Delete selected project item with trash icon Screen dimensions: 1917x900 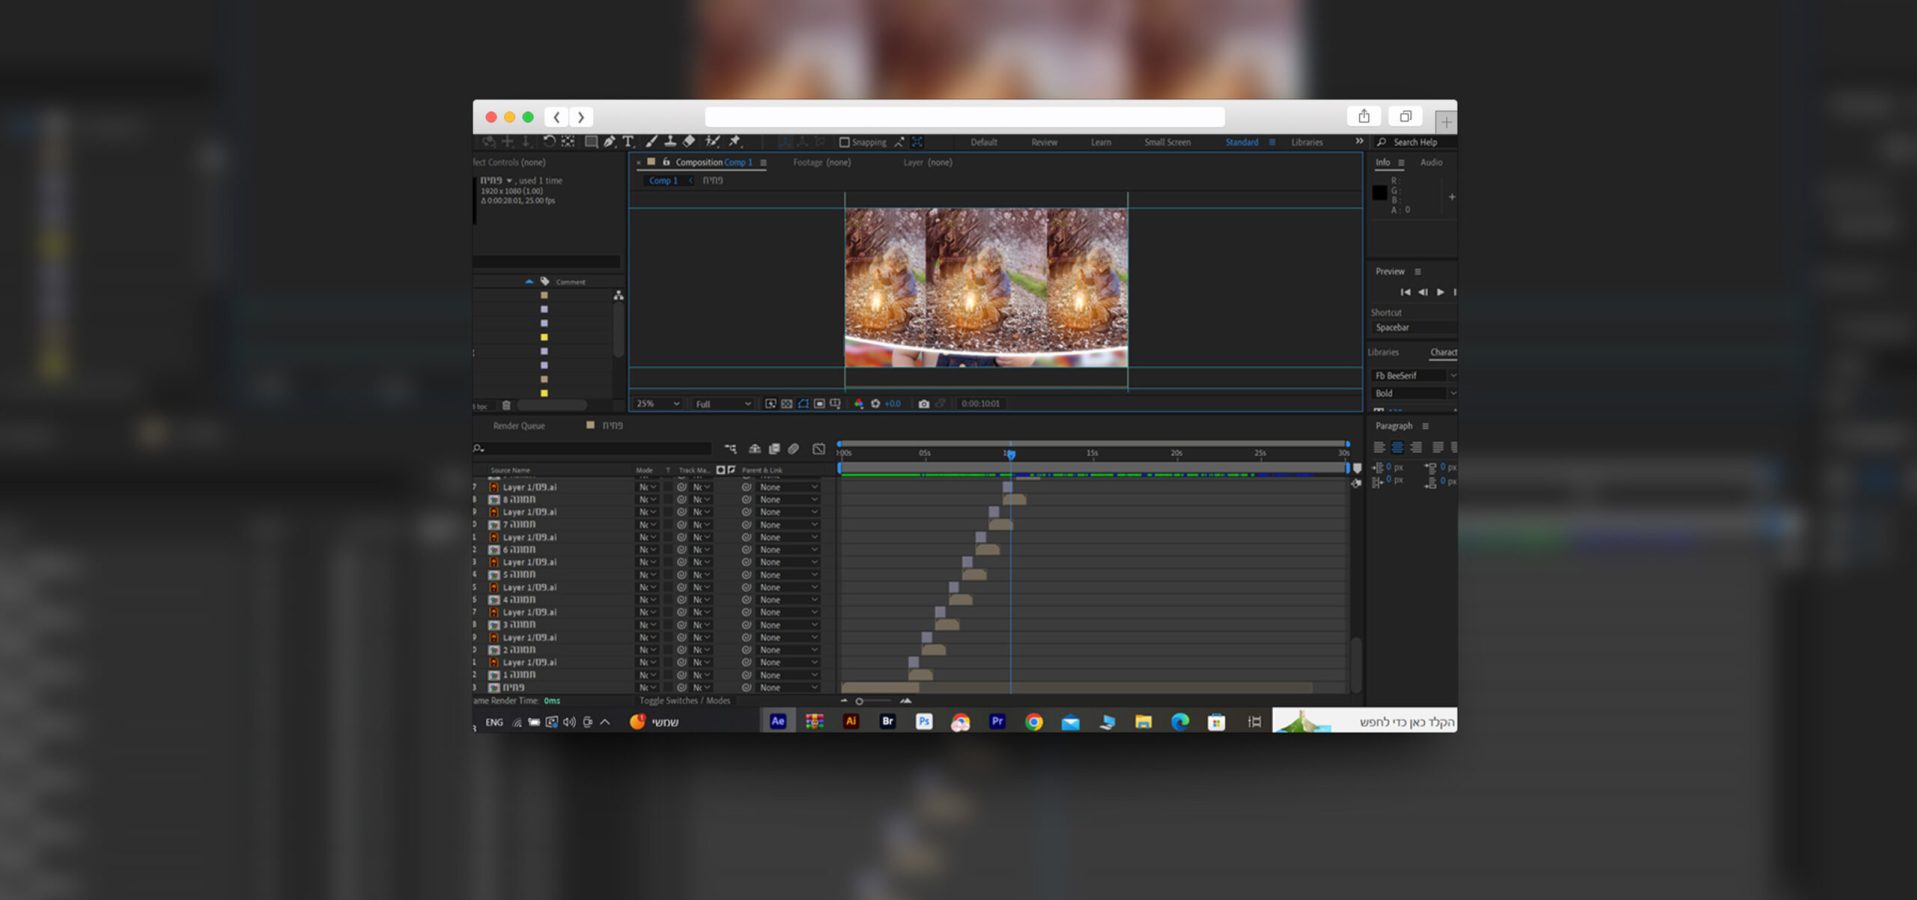[x=506, y=405]
